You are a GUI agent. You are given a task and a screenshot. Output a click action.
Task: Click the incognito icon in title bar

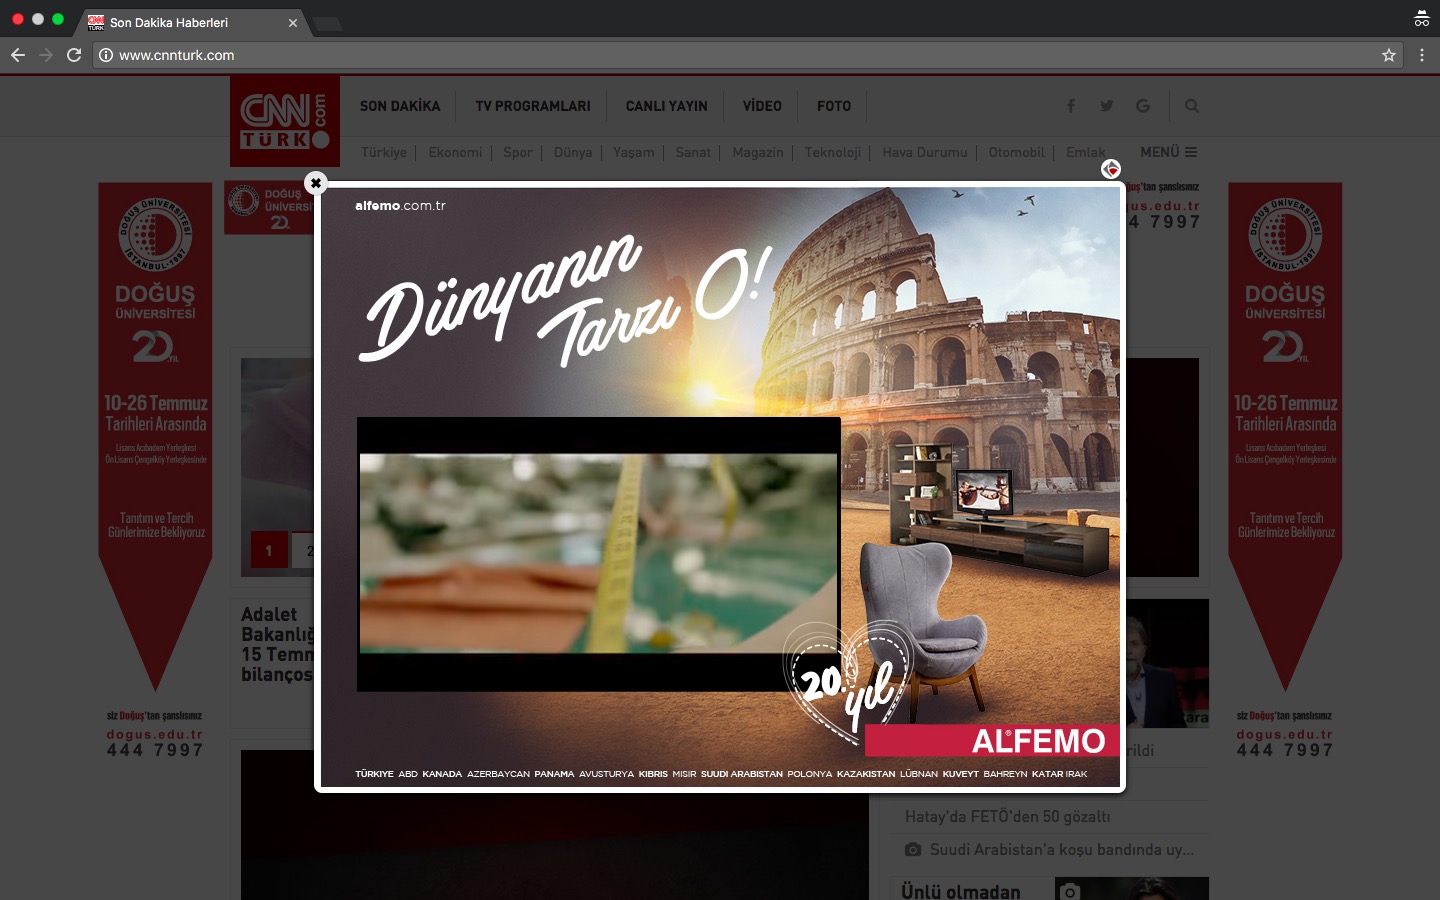pos(1421,18)
